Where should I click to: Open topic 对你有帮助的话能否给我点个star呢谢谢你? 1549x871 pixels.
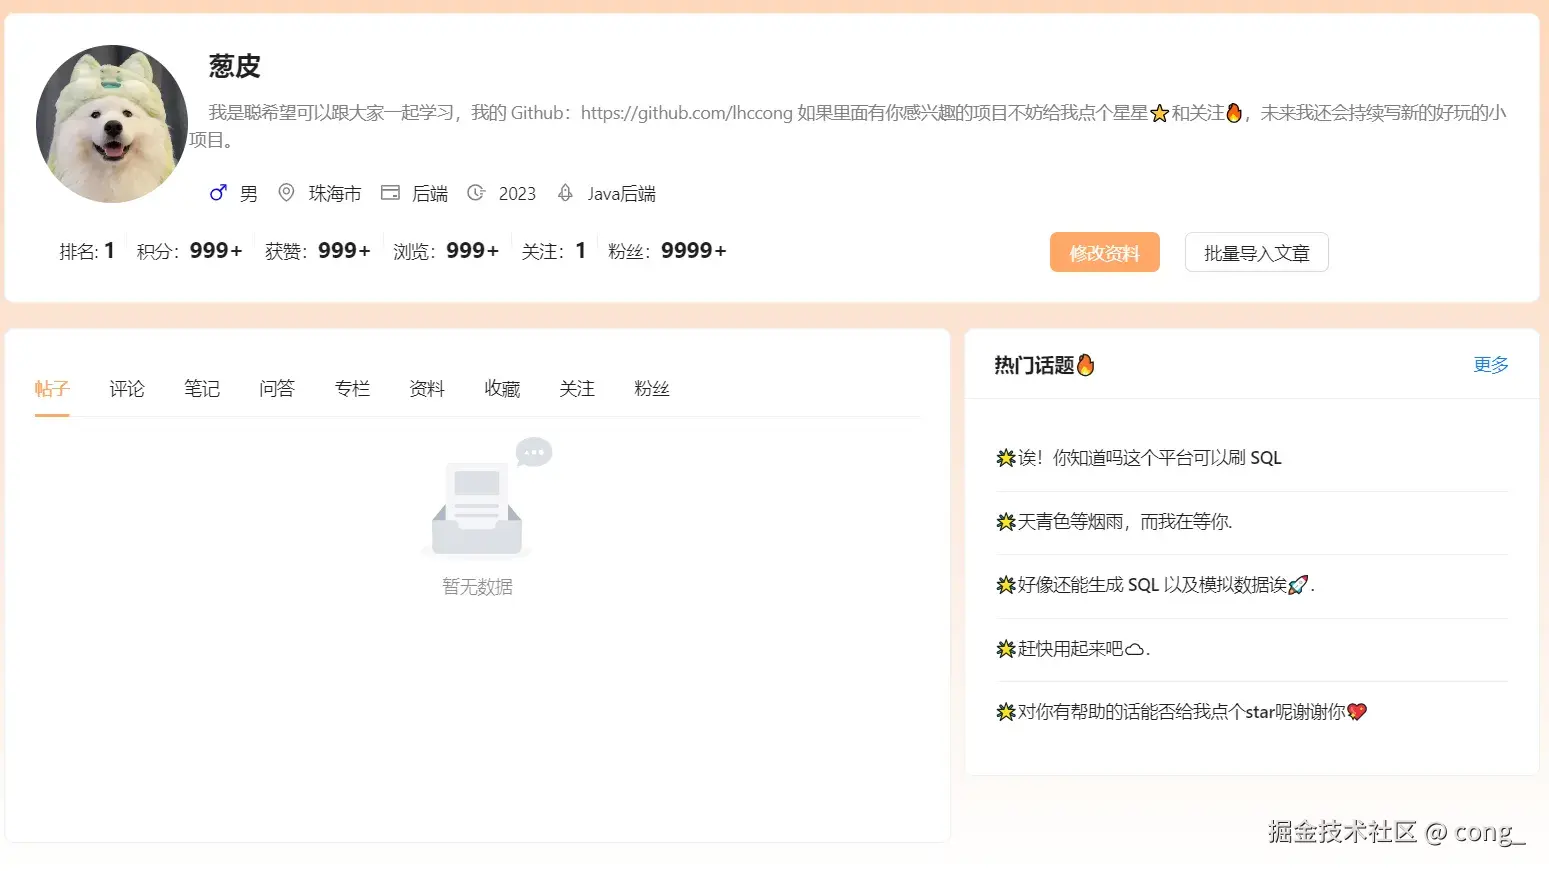click(1181, 712)
